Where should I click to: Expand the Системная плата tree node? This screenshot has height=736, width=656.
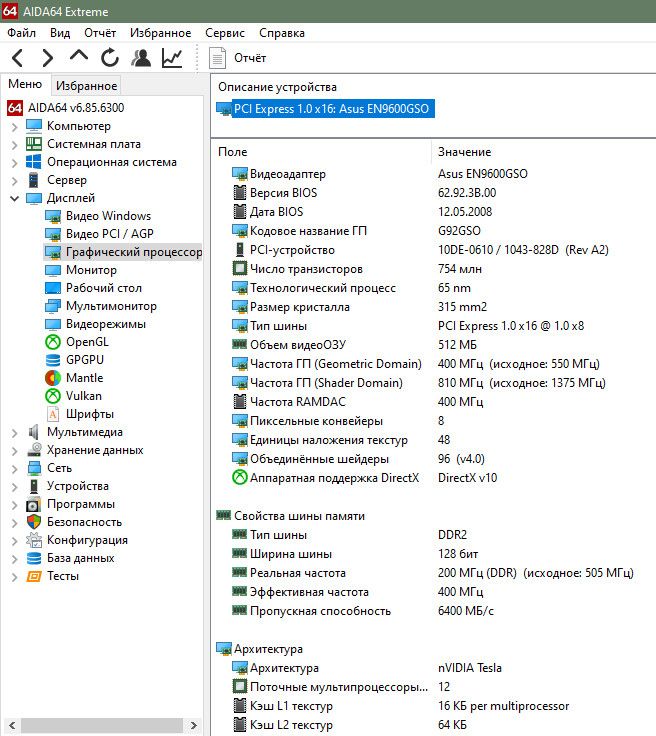coord(14,145)
